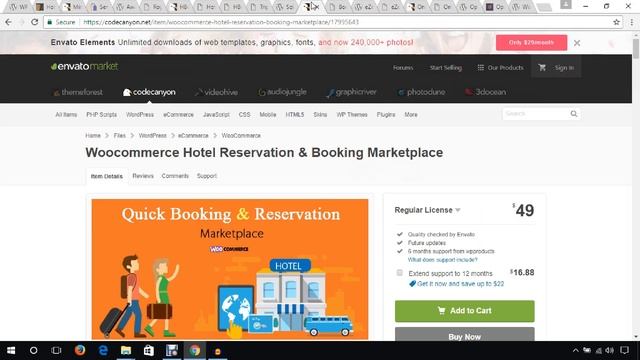Open the Plugins category
Viewport: 640px width, 360px height.
pyautogui.click(x=386, y=115)
